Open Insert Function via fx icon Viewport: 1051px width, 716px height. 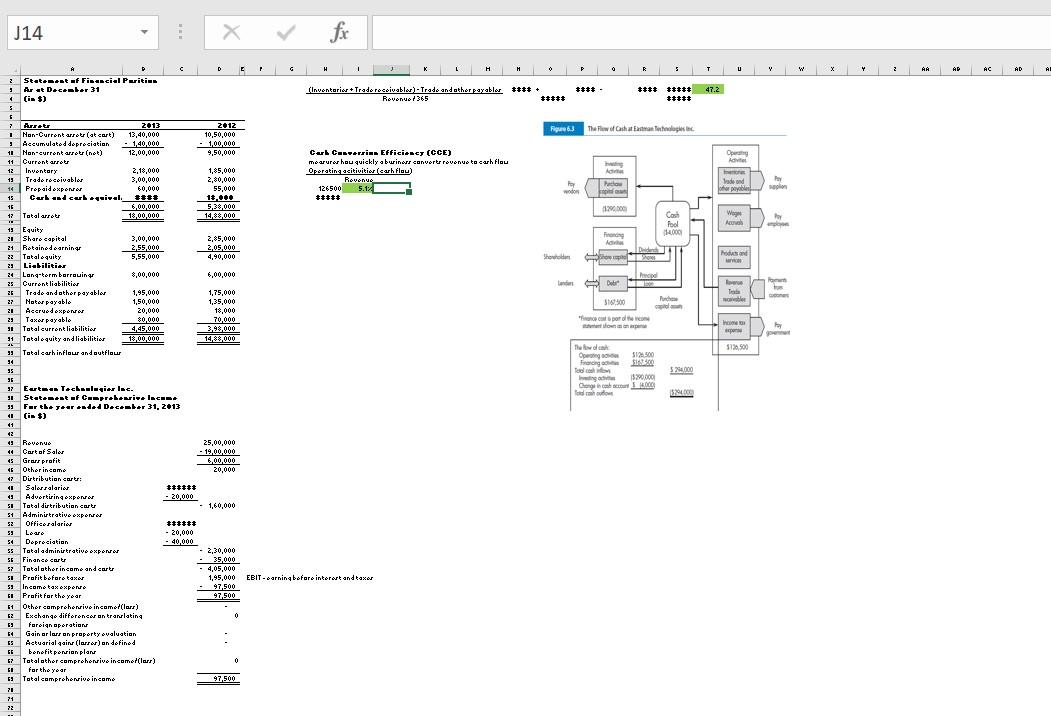(x=339, y=32)
